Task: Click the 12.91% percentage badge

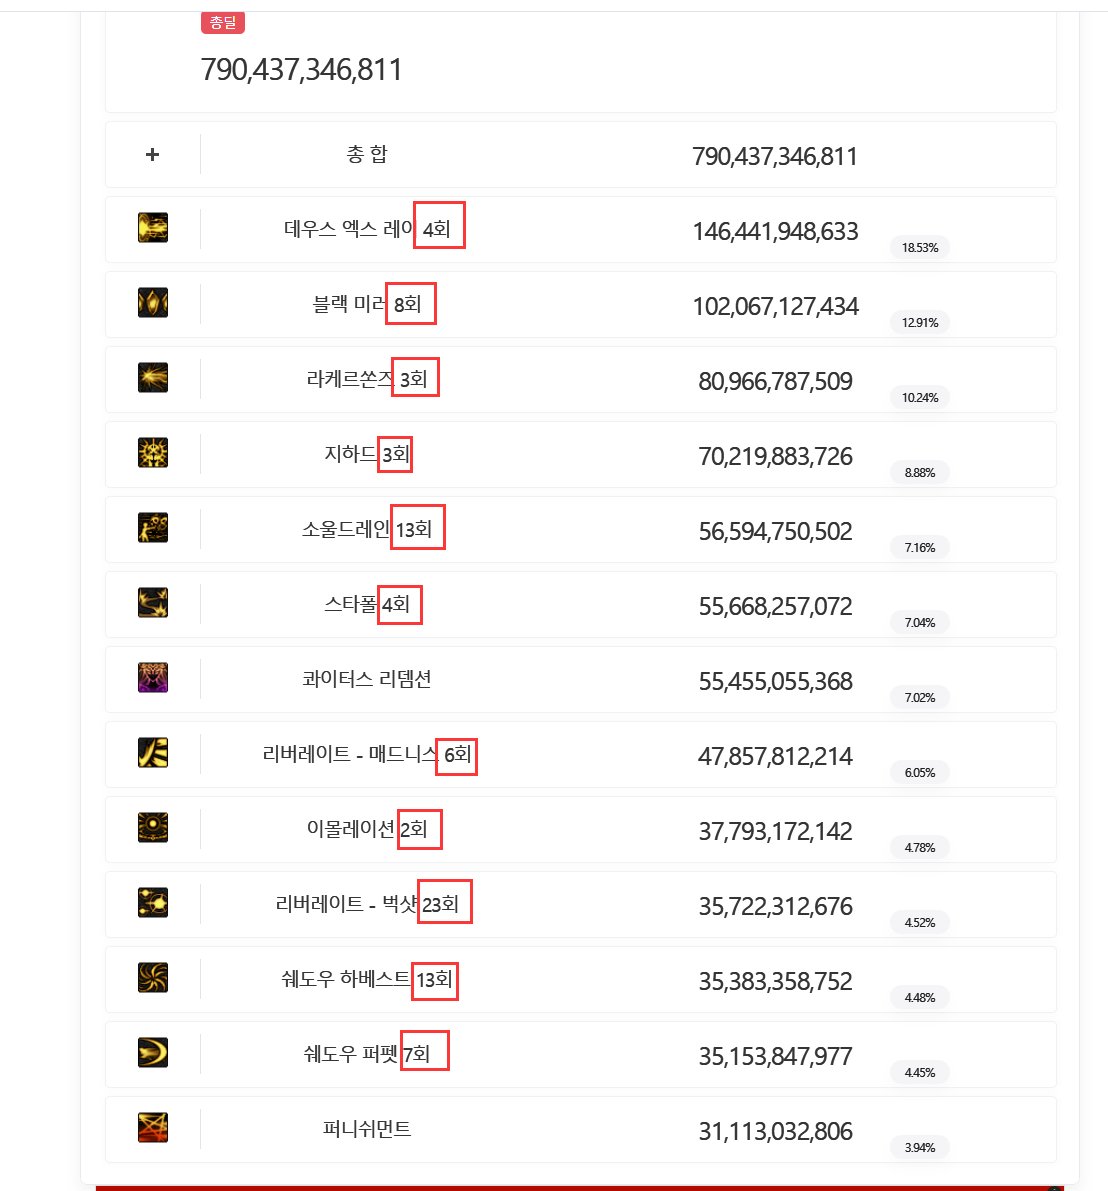Action: click(x=920, y=323)
